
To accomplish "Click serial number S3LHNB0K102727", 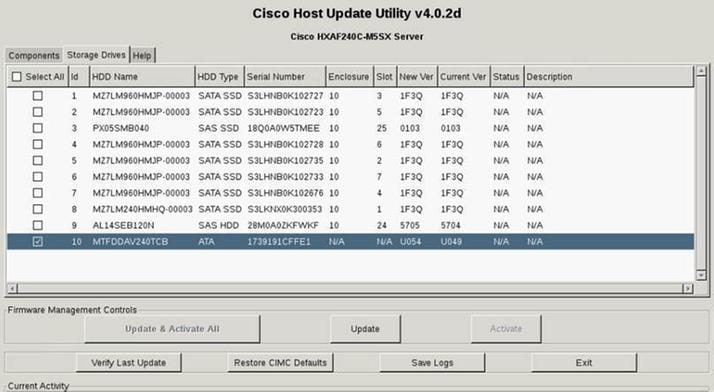I will (285, 96).
